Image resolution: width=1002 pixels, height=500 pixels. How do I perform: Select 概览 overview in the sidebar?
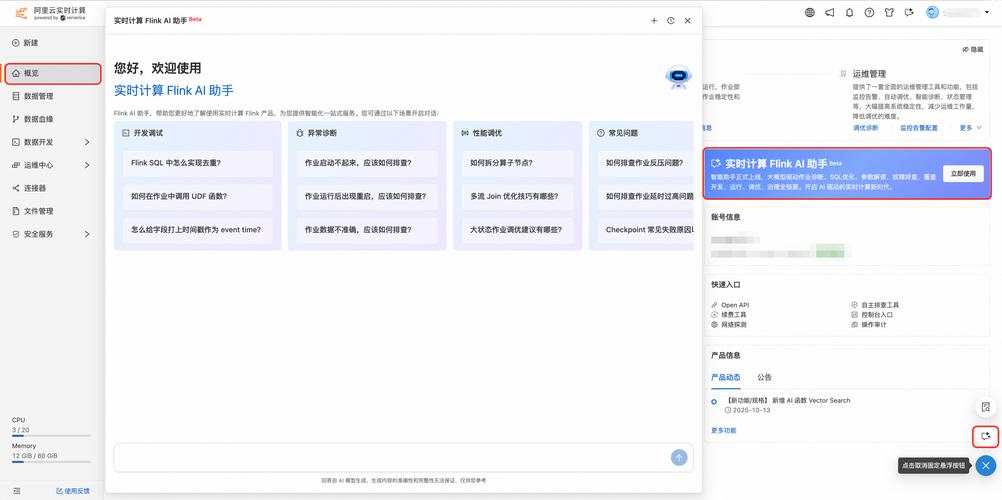click(53, 74)
